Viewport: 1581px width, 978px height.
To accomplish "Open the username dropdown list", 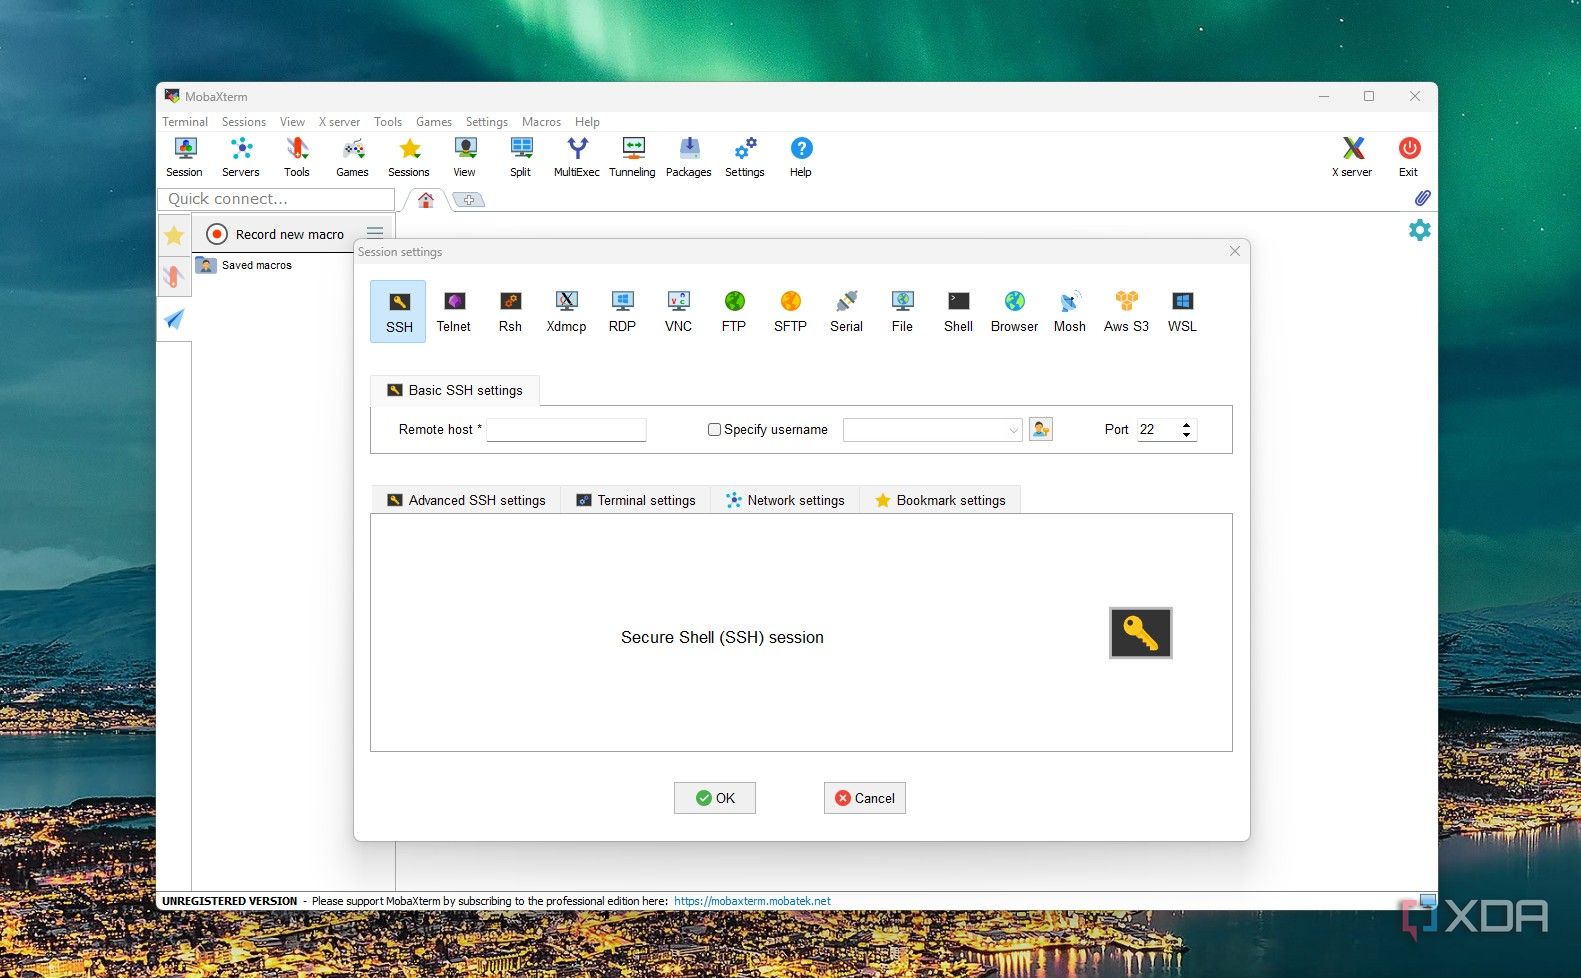I will point(1013,430).
